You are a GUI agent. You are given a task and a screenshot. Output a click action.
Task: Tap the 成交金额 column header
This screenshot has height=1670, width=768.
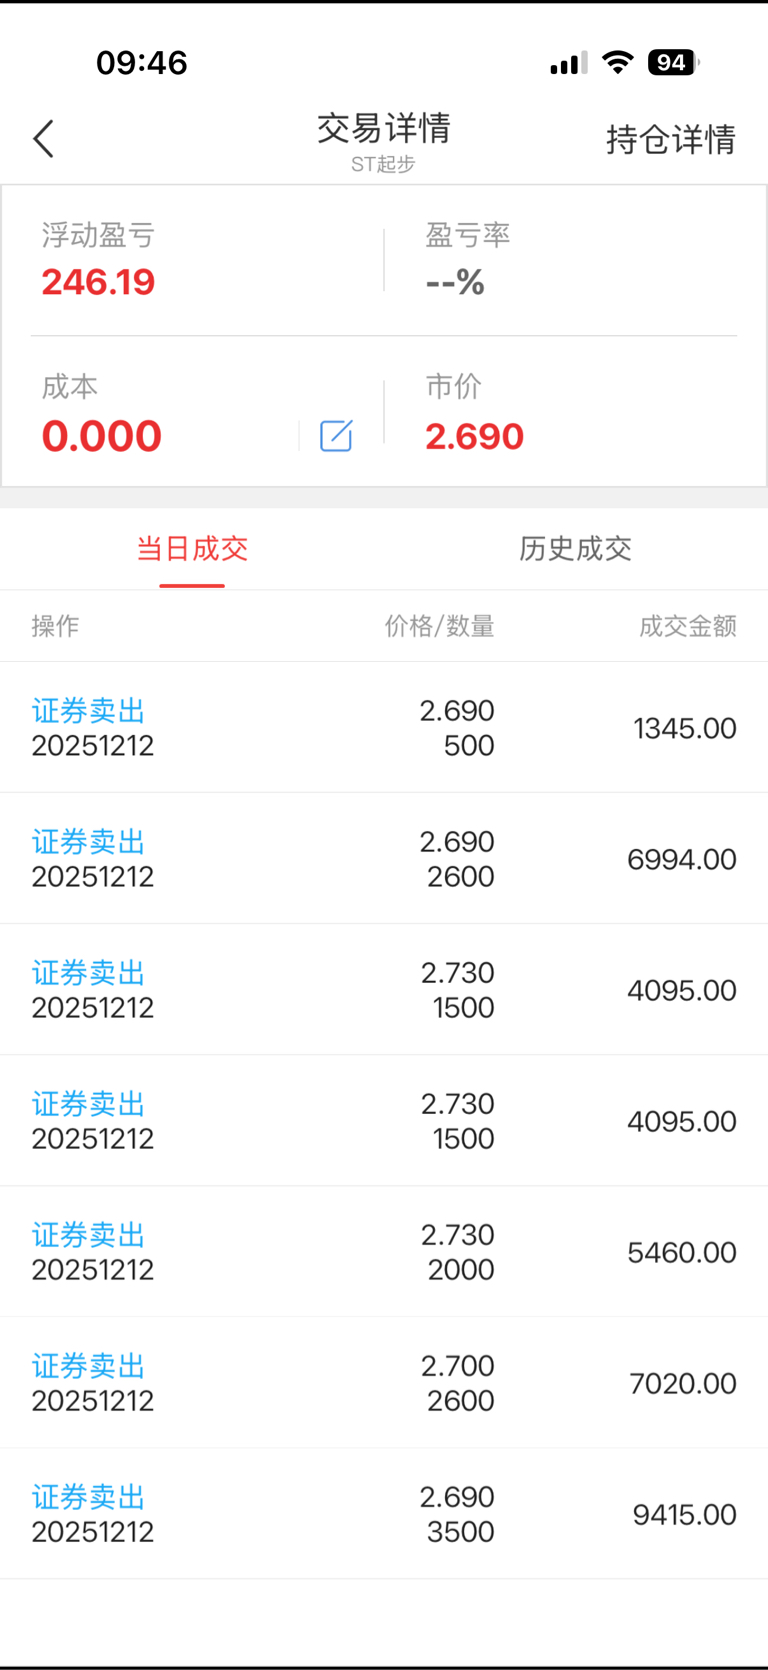pos(688,626)
